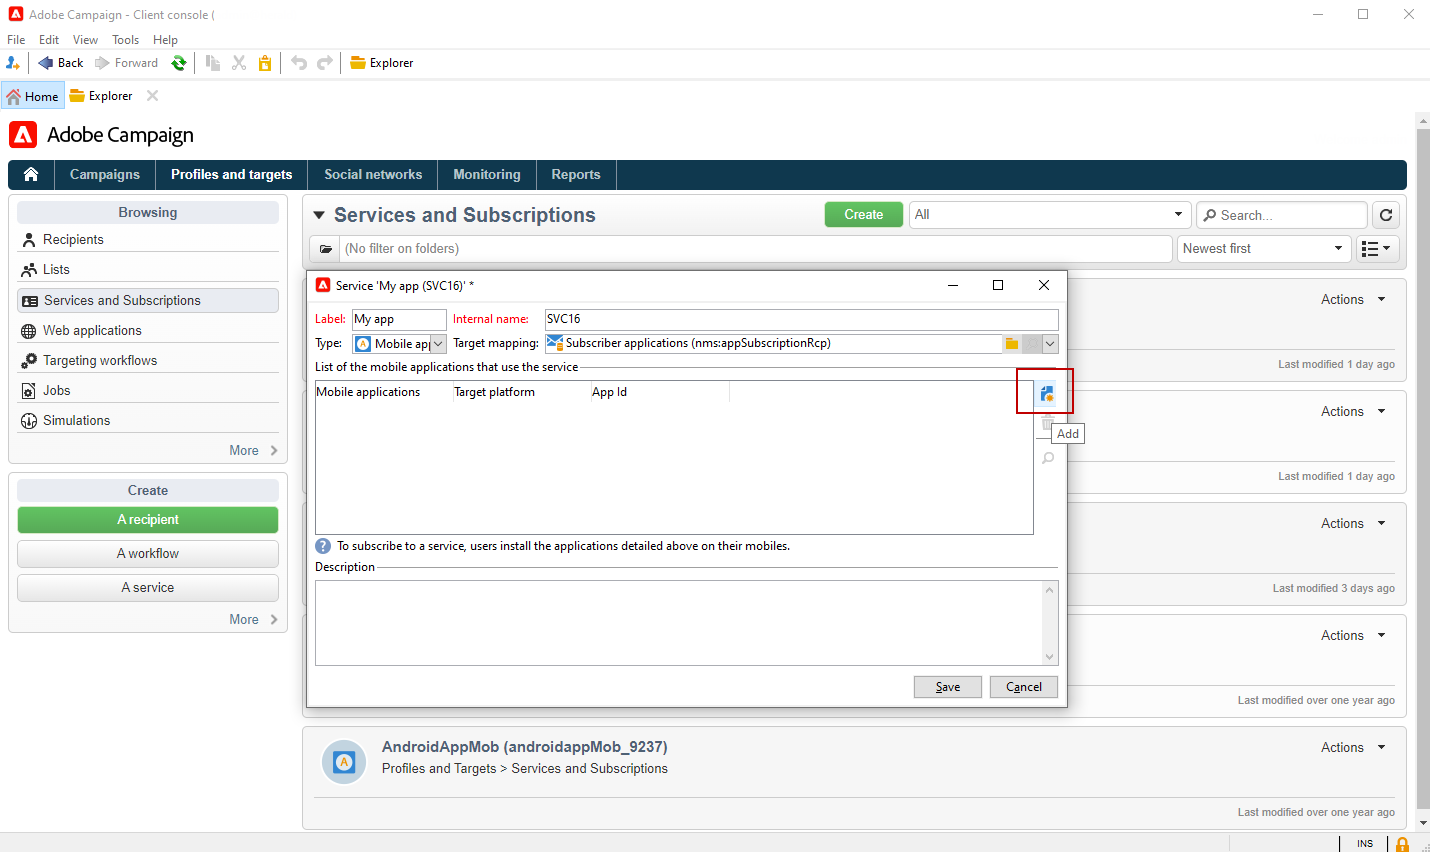Go Back using the toolbar arrow
Viewport: 1430px width, 852px height.
click(x=61, y=63)
